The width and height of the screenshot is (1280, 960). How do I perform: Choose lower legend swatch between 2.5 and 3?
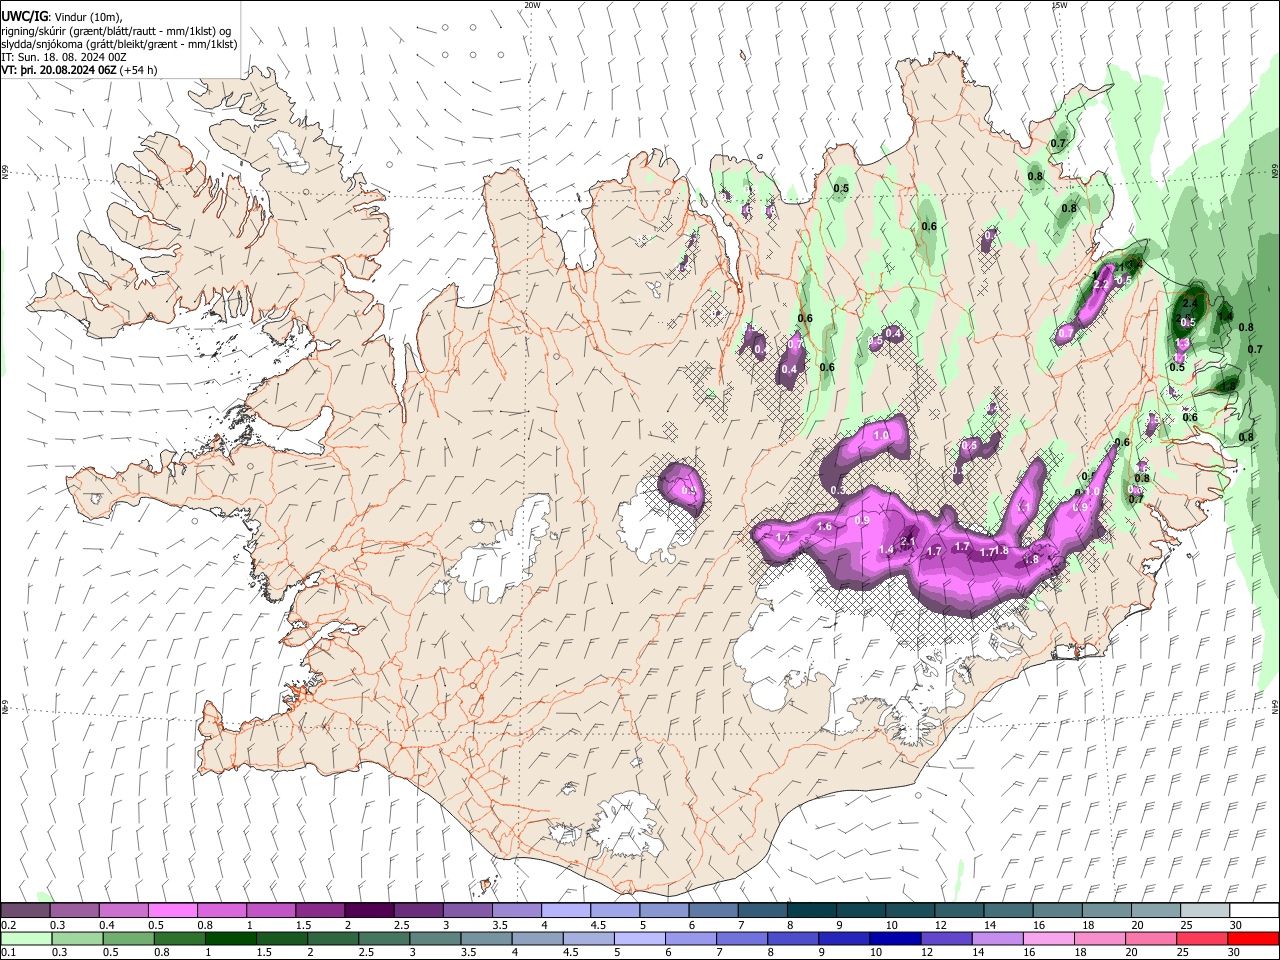pyautogui.click(x=384, y=938)
